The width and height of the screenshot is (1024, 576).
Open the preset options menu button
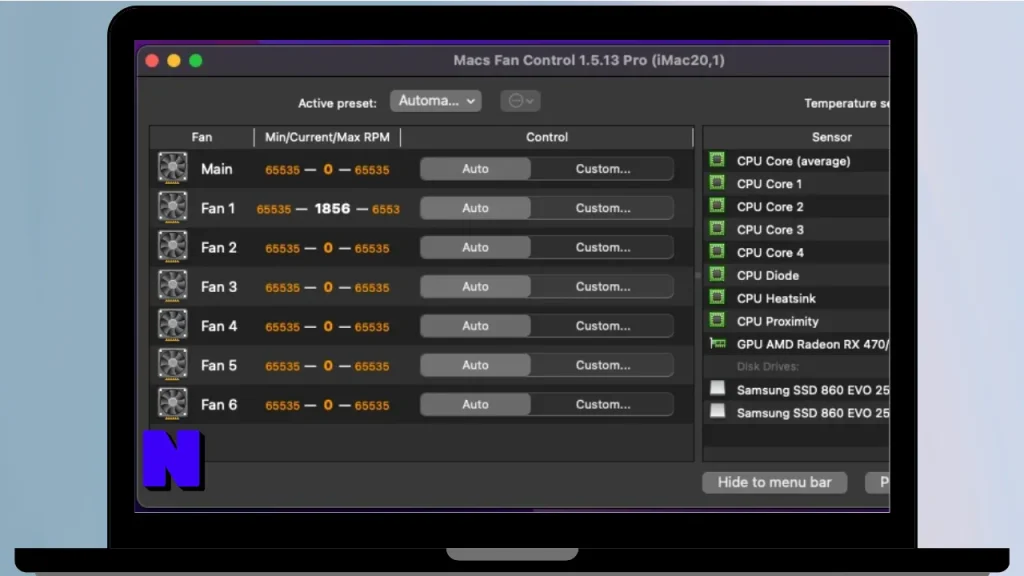pos(520,101)
